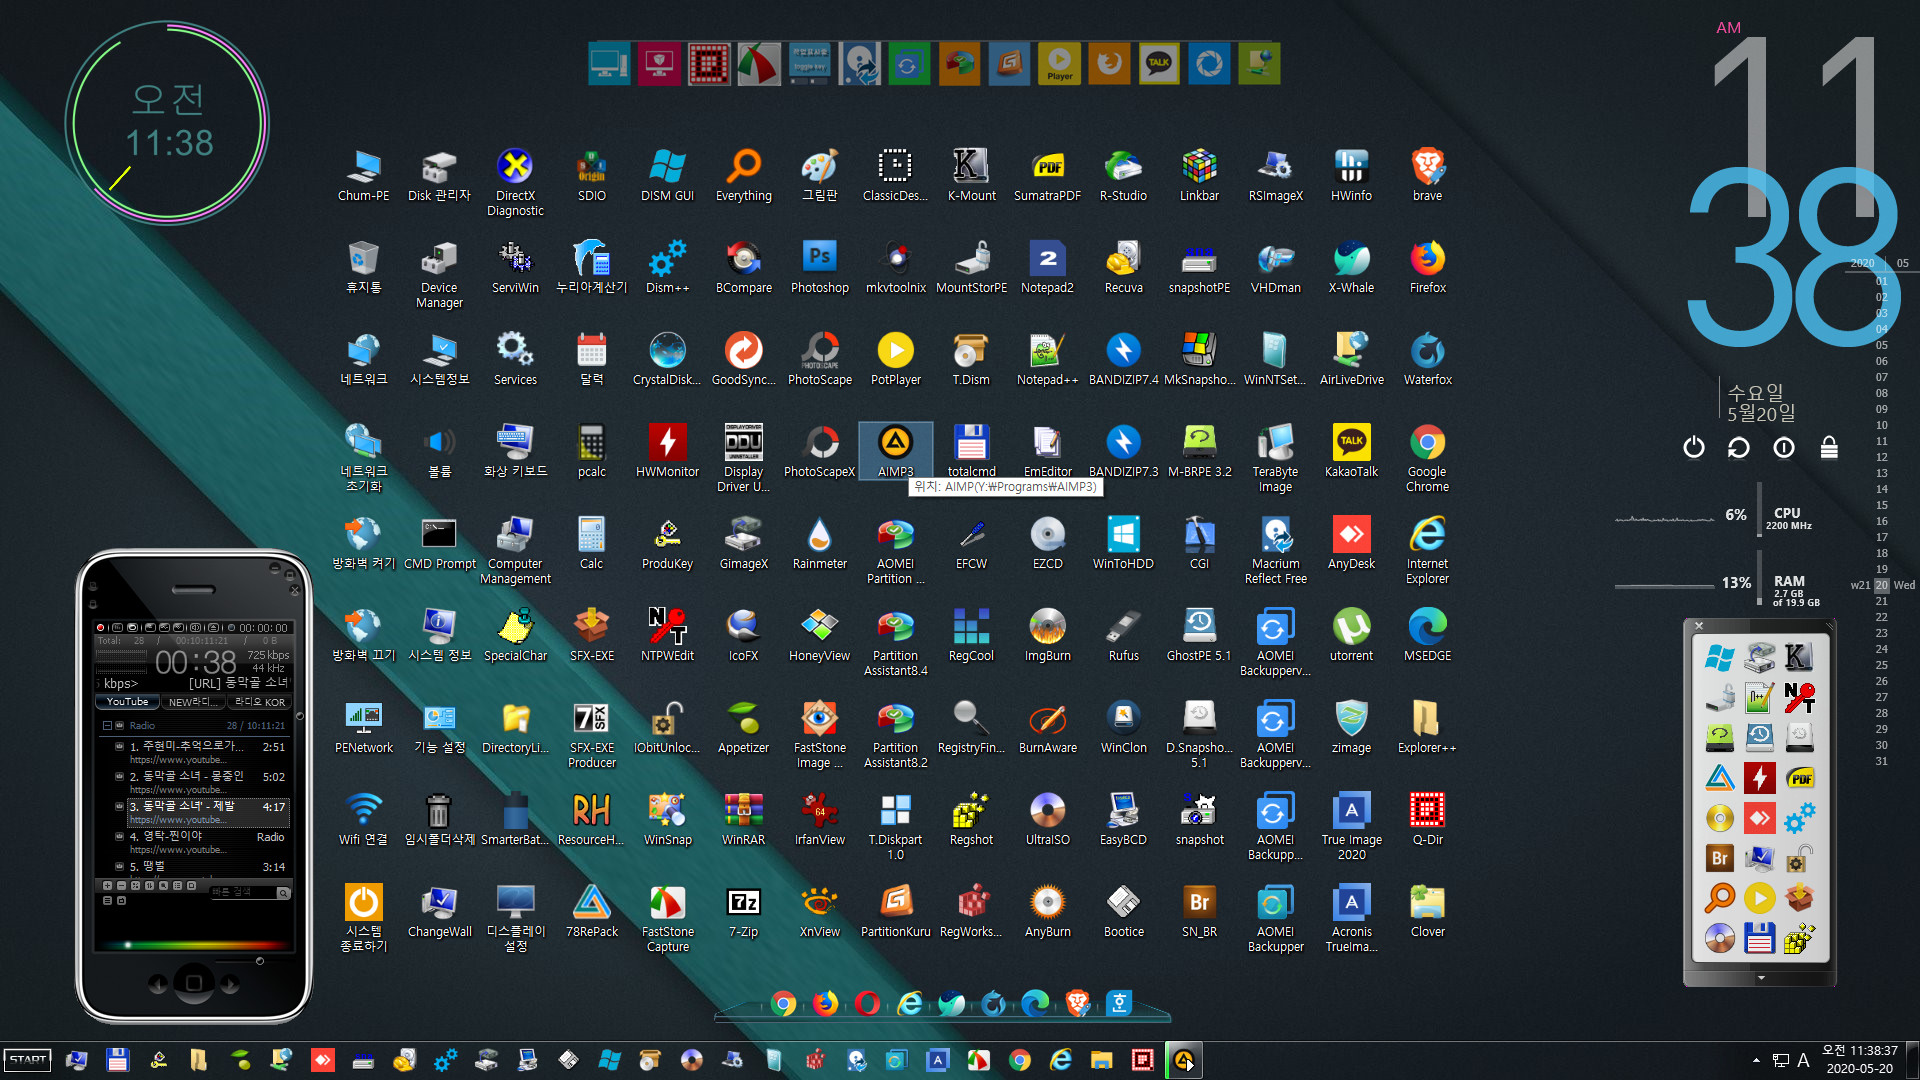Launch PotPlayer from the desktop grid
The image size is (1920, 1080).
(x=895, y=359)
